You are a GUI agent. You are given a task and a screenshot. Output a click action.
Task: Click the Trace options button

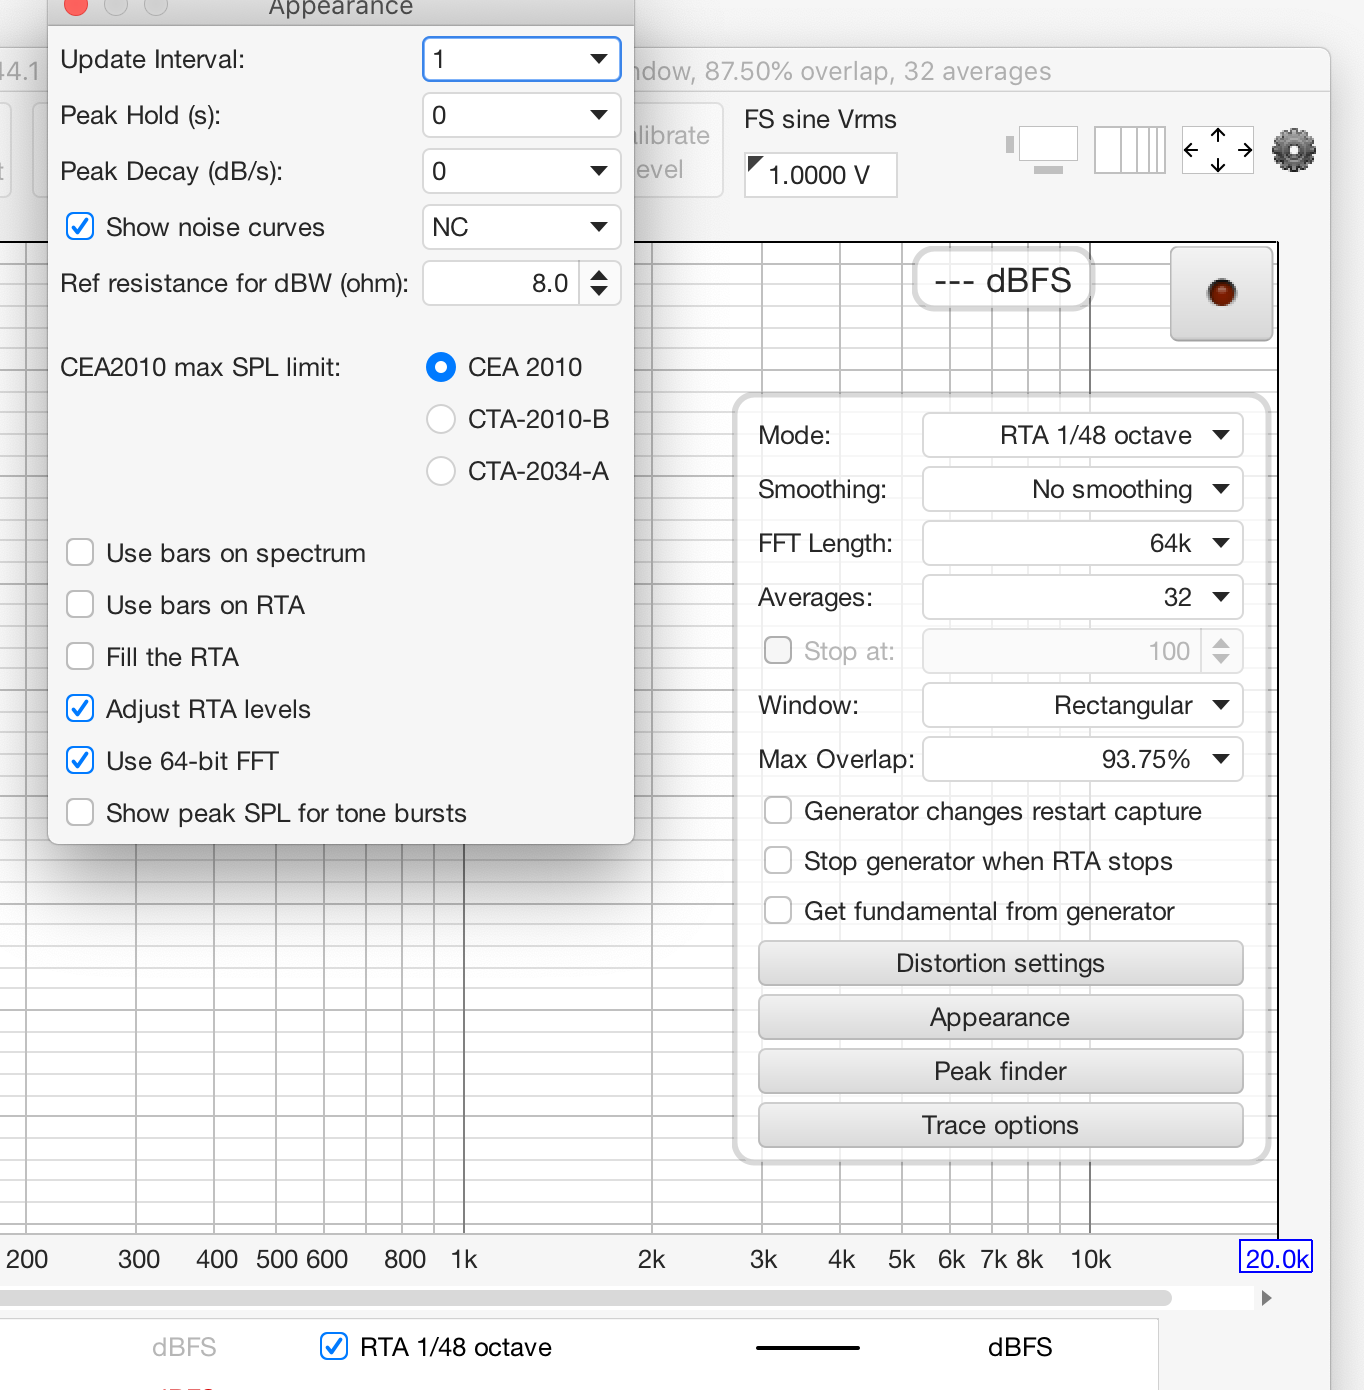[x=1000, y=1125]
